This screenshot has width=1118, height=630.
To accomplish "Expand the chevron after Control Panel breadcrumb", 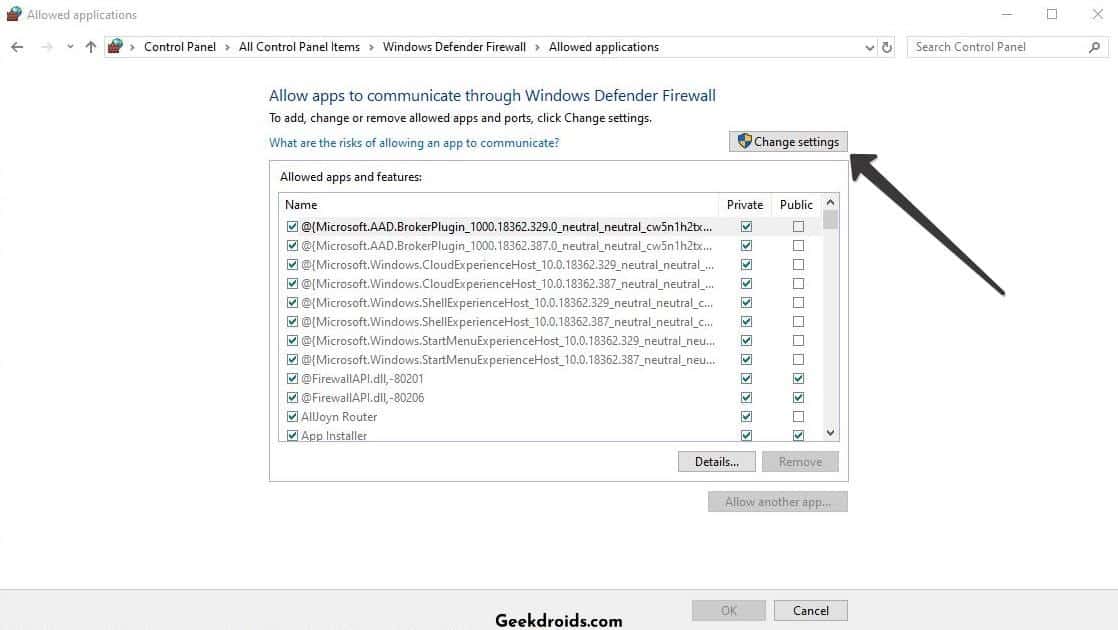I will [x=227, y=47].
